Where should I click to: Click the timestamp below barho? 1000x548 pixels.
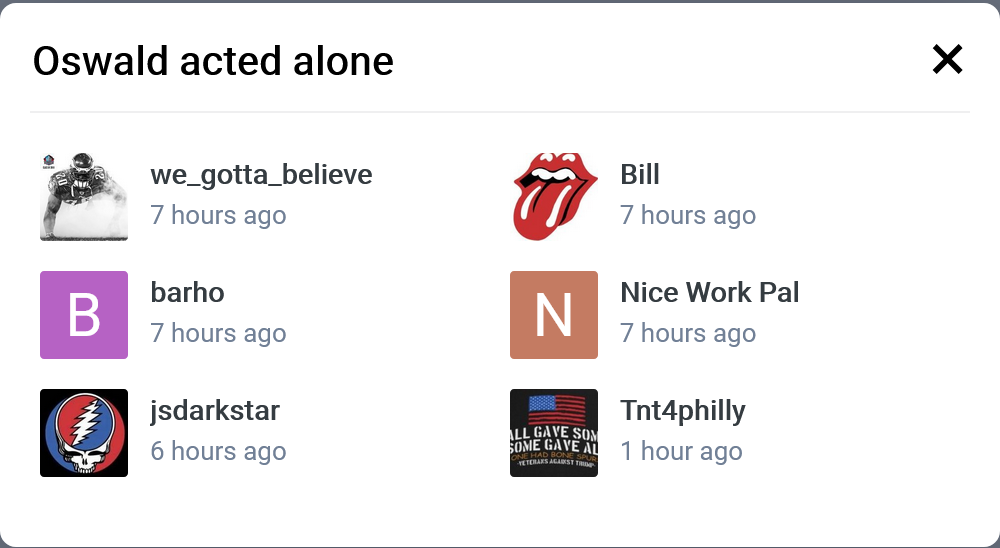(218, 333)
